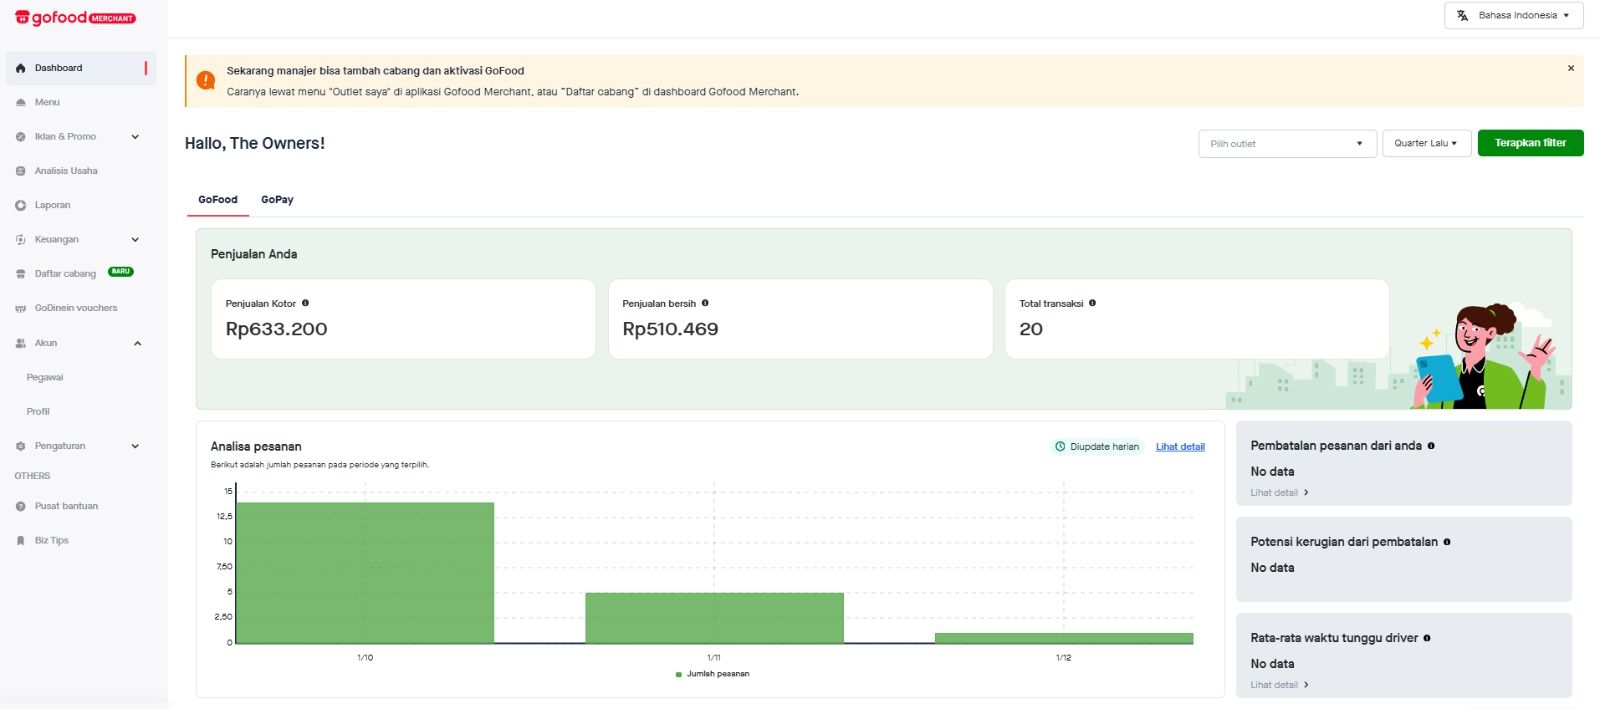Click the Akun people icon
Screen dimensions: 1600x709
coord(20,343)
